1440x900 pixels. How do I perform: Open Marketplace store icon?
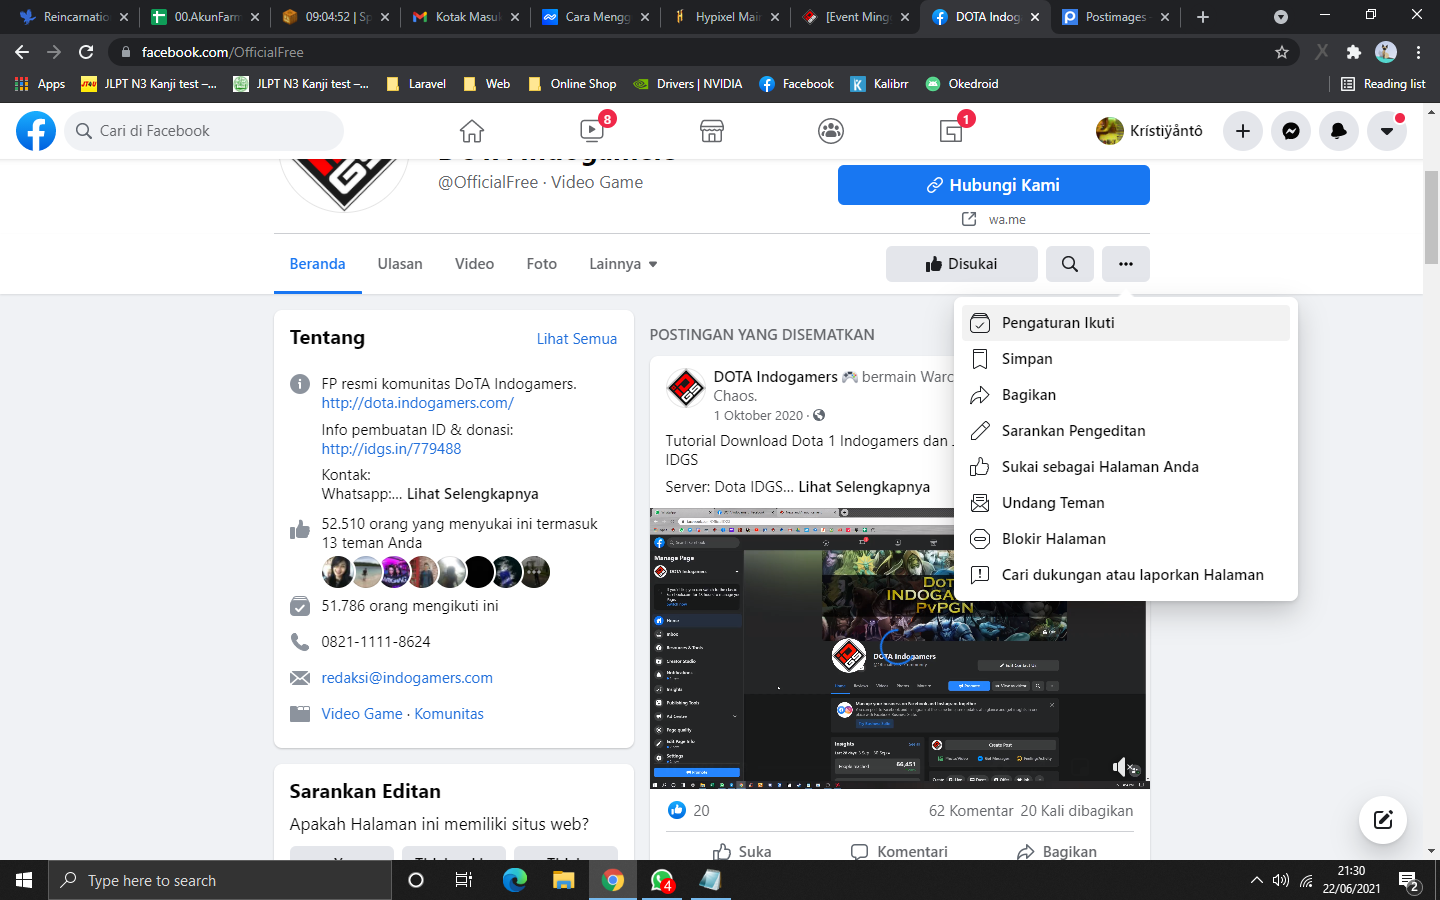(x=712, y=131)
